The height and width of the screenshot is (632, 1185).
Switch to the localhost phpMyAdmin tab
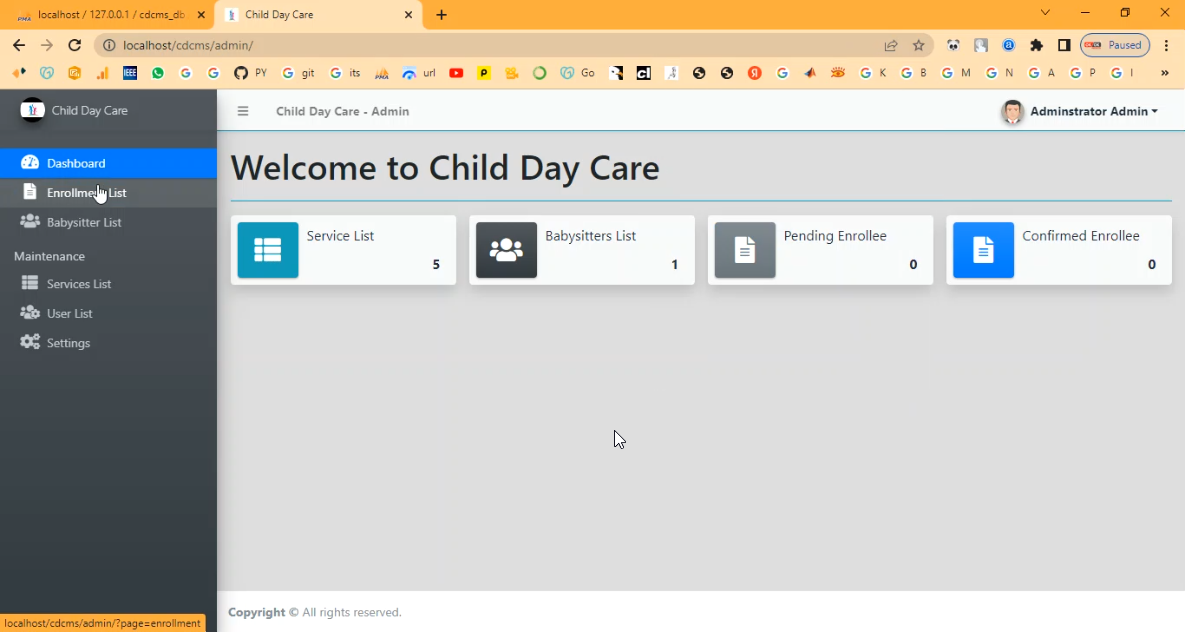pos(110,14)
